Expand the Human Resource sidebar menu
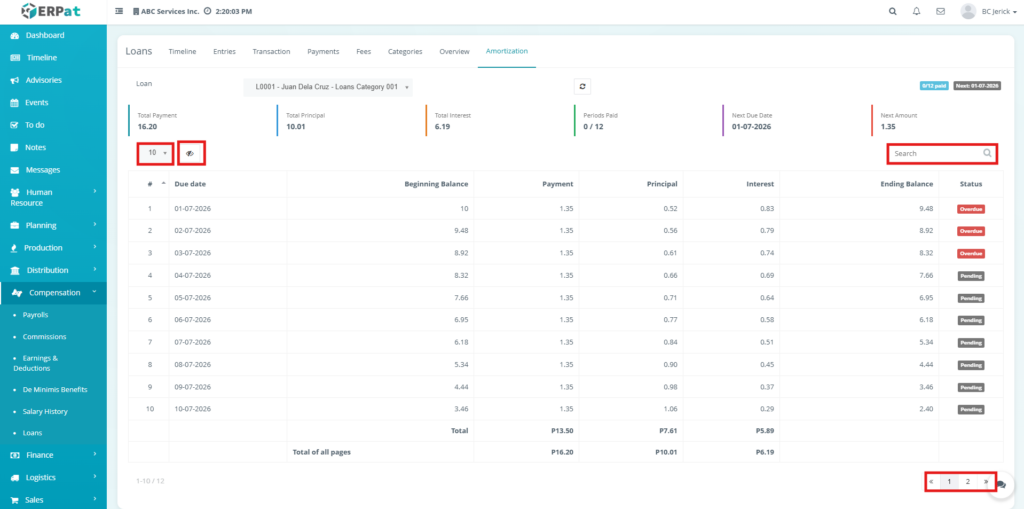The width and height of the screenshot is (1024, 509). pyautogui.click(x=53, y=197)
